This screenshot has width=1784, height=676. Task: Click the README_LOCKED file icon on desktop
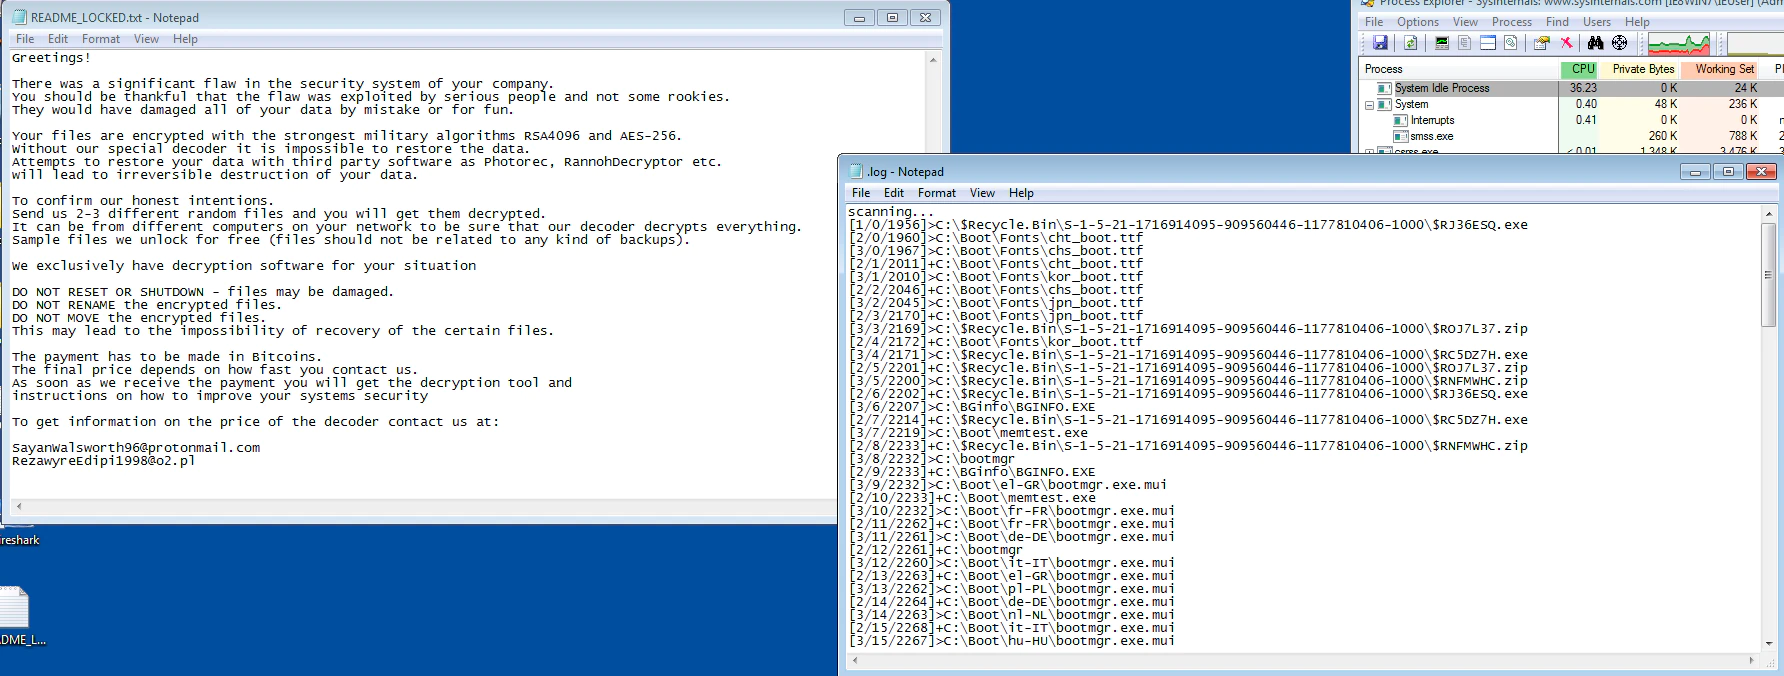[x=14, y=607]
